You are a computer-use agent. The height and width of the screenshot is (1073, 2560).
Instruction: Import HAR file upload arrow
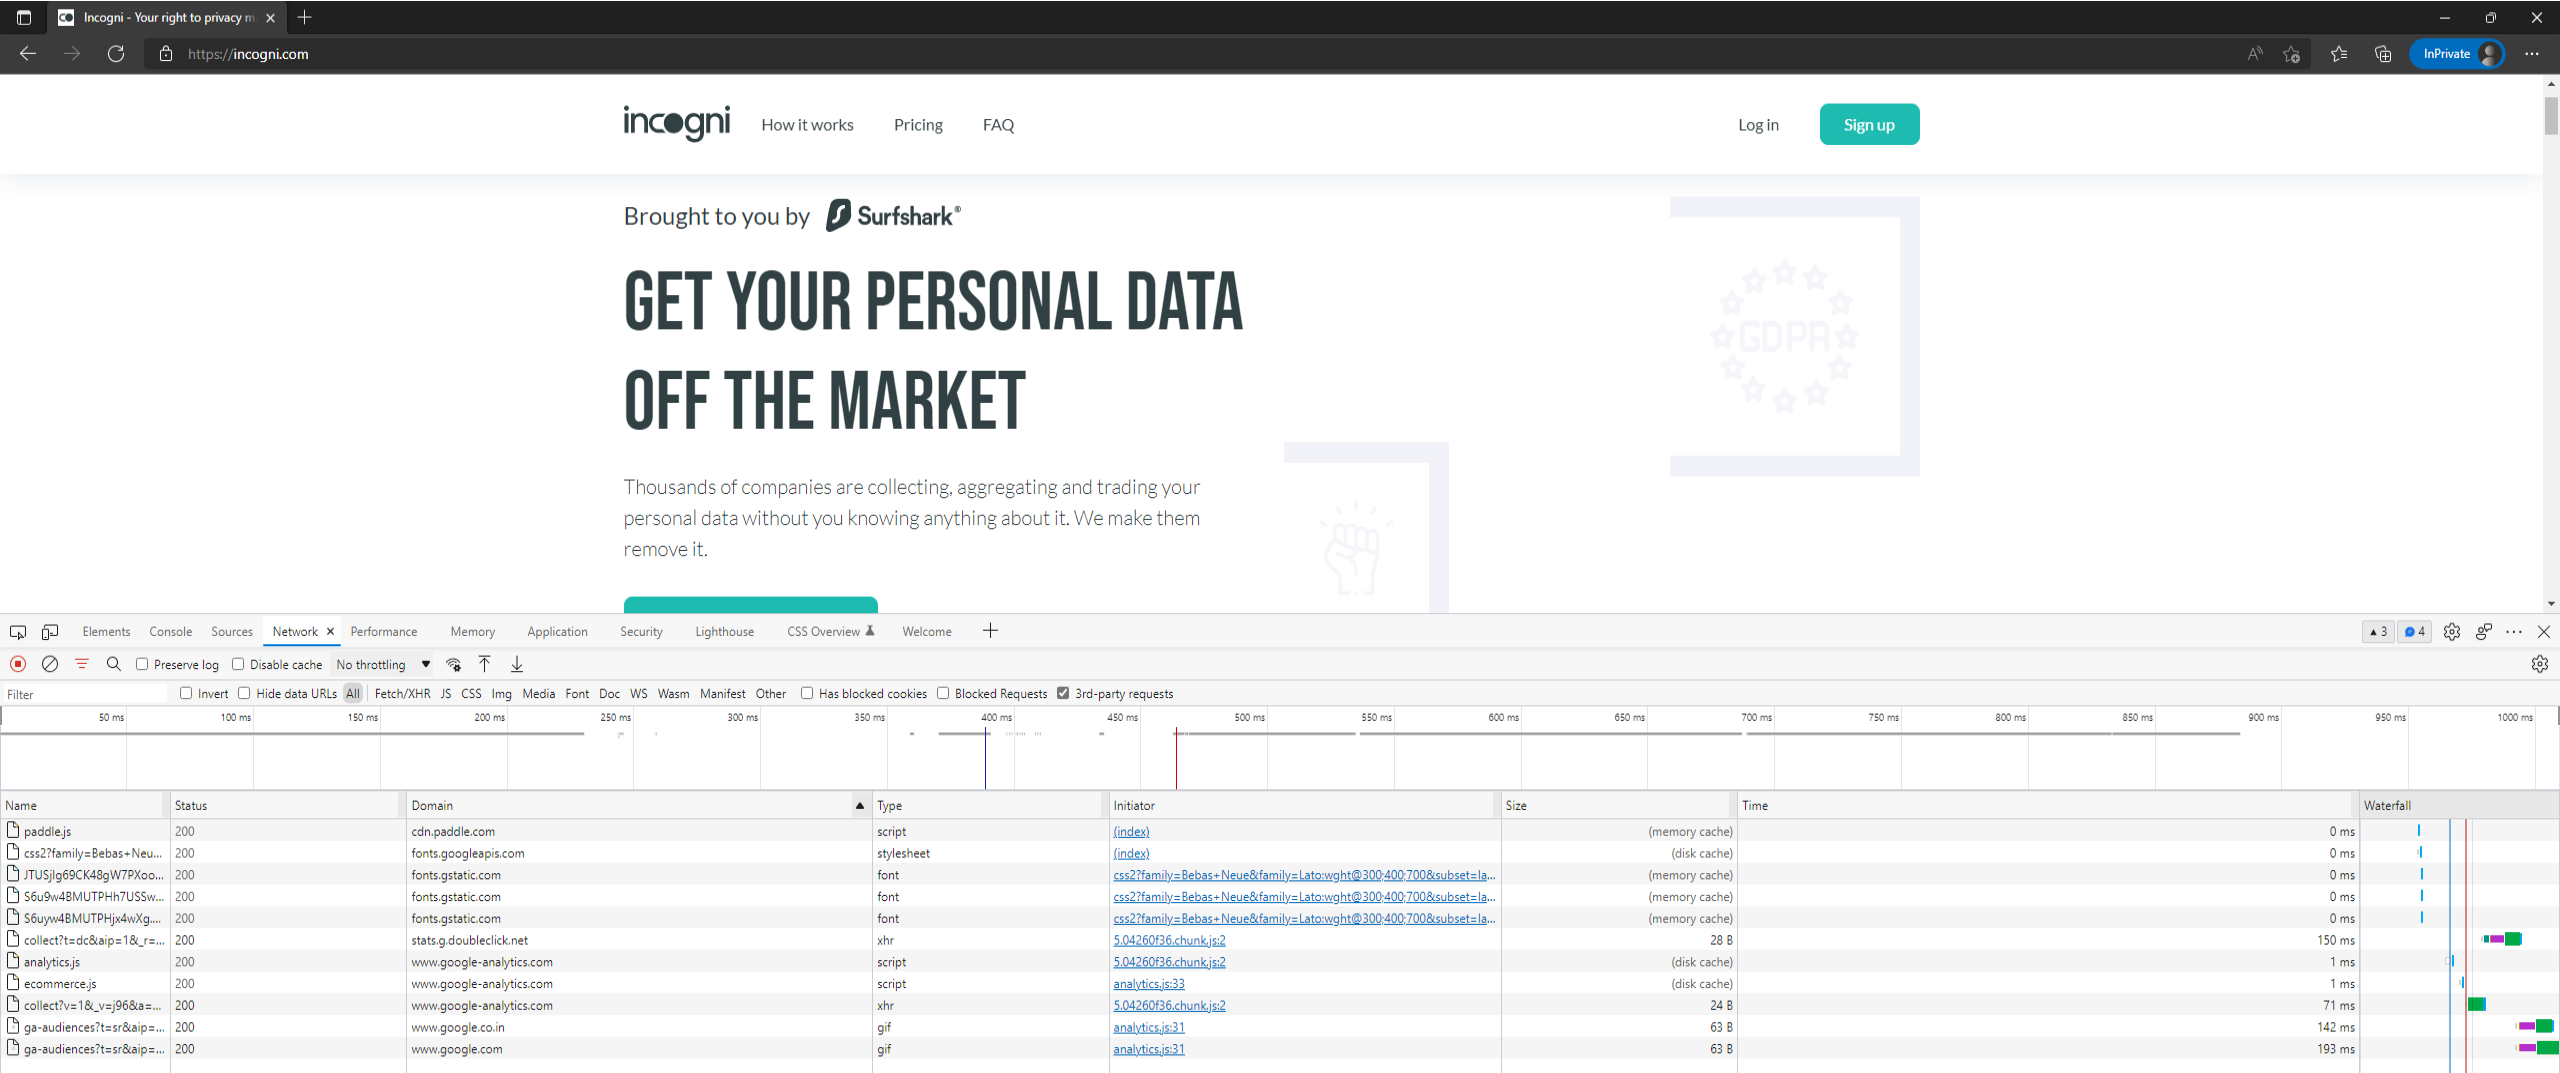[x=485, y=664]
